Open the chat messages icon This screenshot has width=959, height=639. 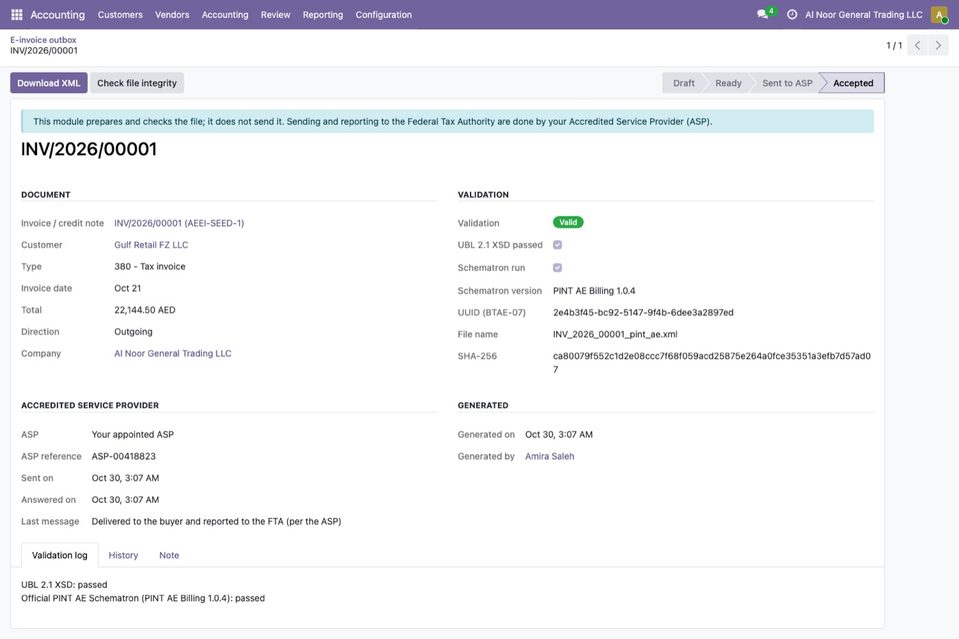pyautogui.click(x=762, y=14)
